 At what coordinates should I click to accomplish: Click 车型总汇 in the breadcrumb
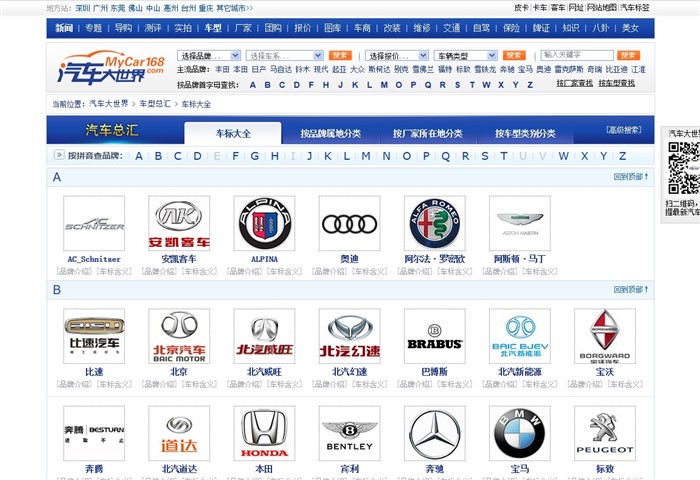point(155,104)
